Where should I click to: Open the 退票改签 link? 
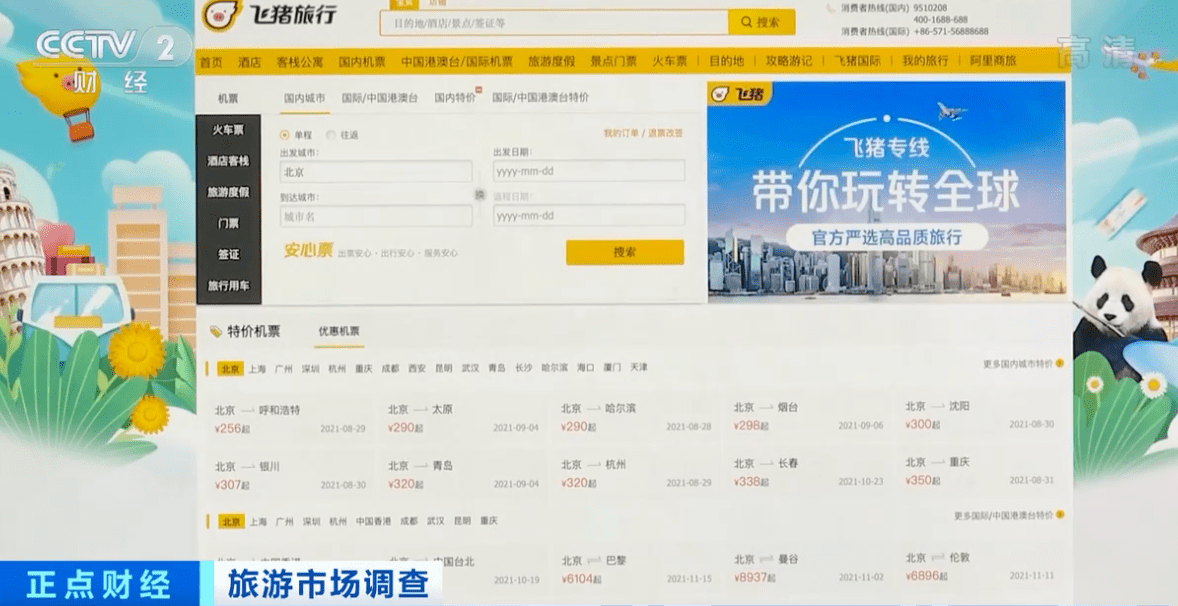[x=666, y=134]
